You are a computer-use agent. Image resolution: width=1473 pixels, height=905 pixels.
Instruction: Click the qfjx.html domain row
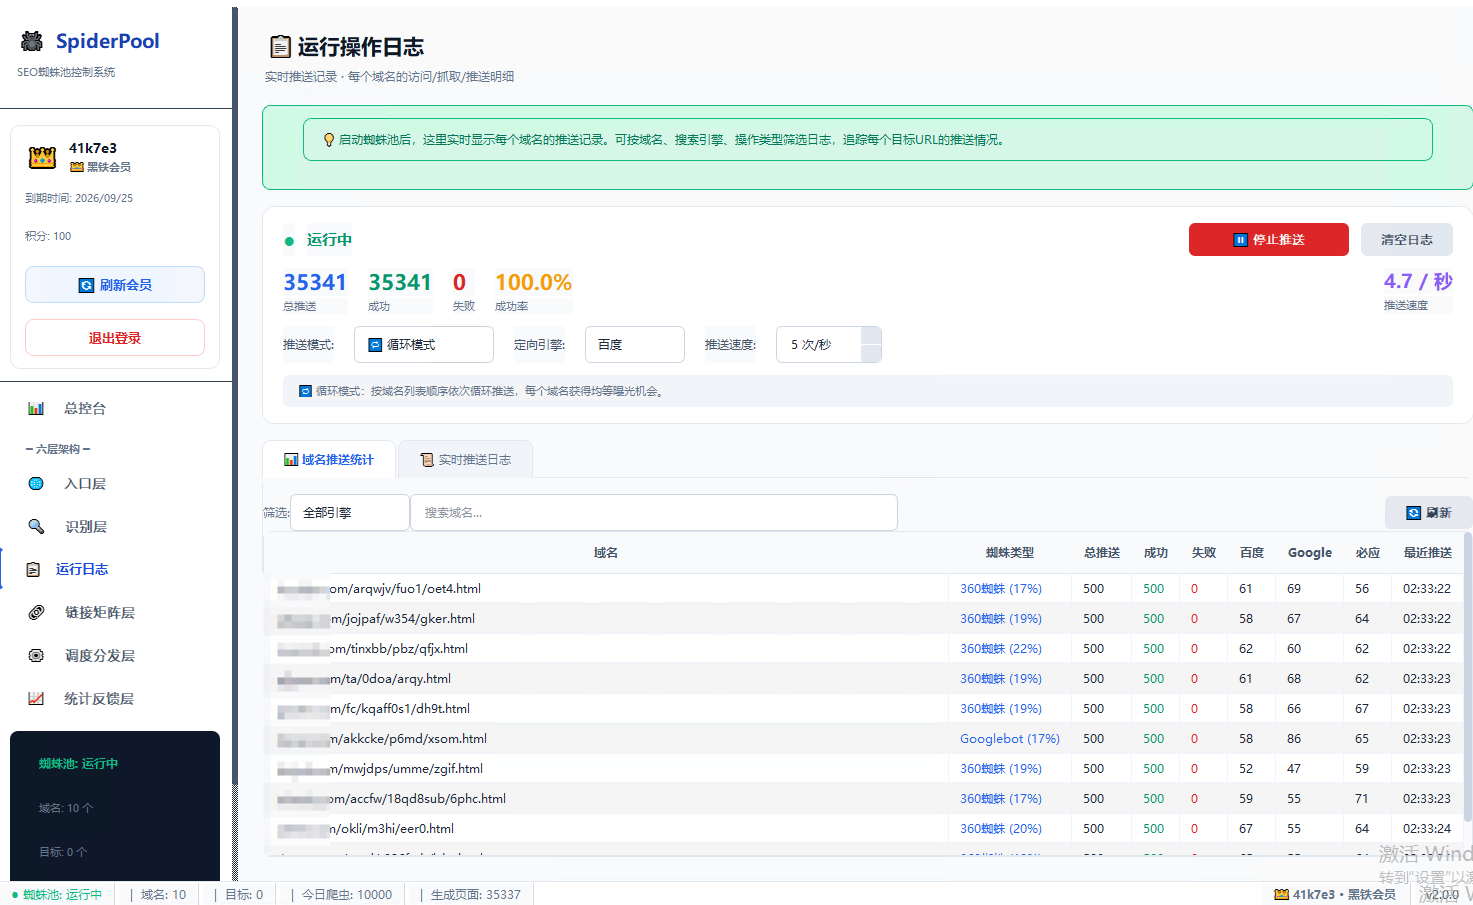click(x=864, y=649)
